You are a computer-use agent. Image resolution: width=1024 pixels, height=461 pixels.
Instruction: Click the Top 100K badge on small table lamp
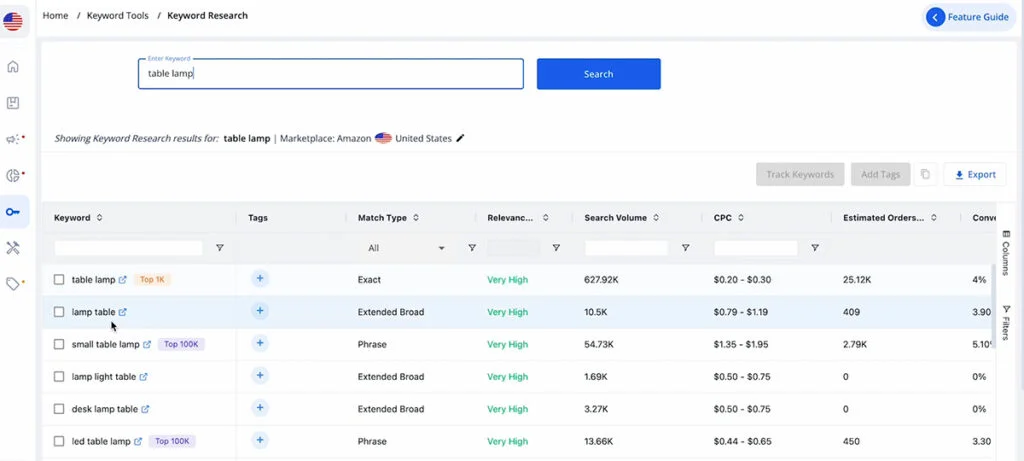point(182,344)
